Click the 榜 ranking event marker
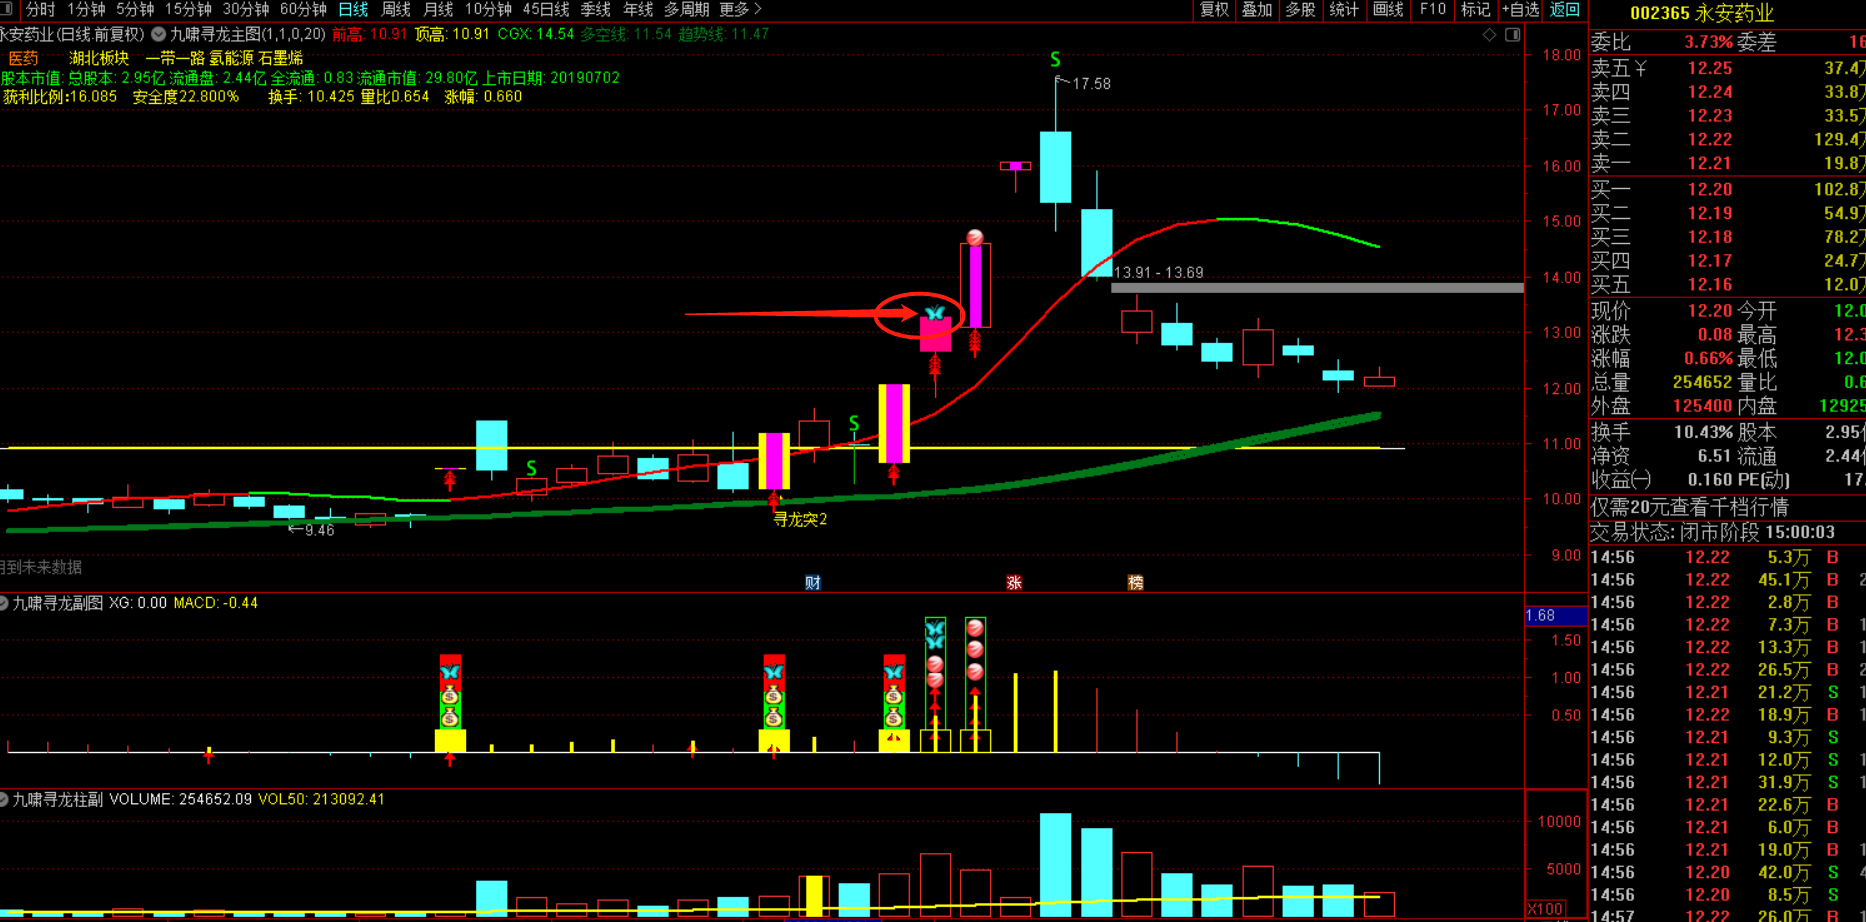Screen dimensions: 1866x922 tap(1135, 583)
